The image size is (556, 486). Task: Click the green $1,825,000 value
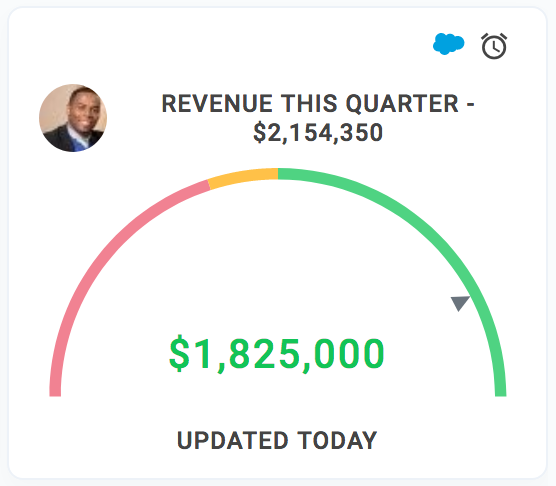(x=277, y=354)
